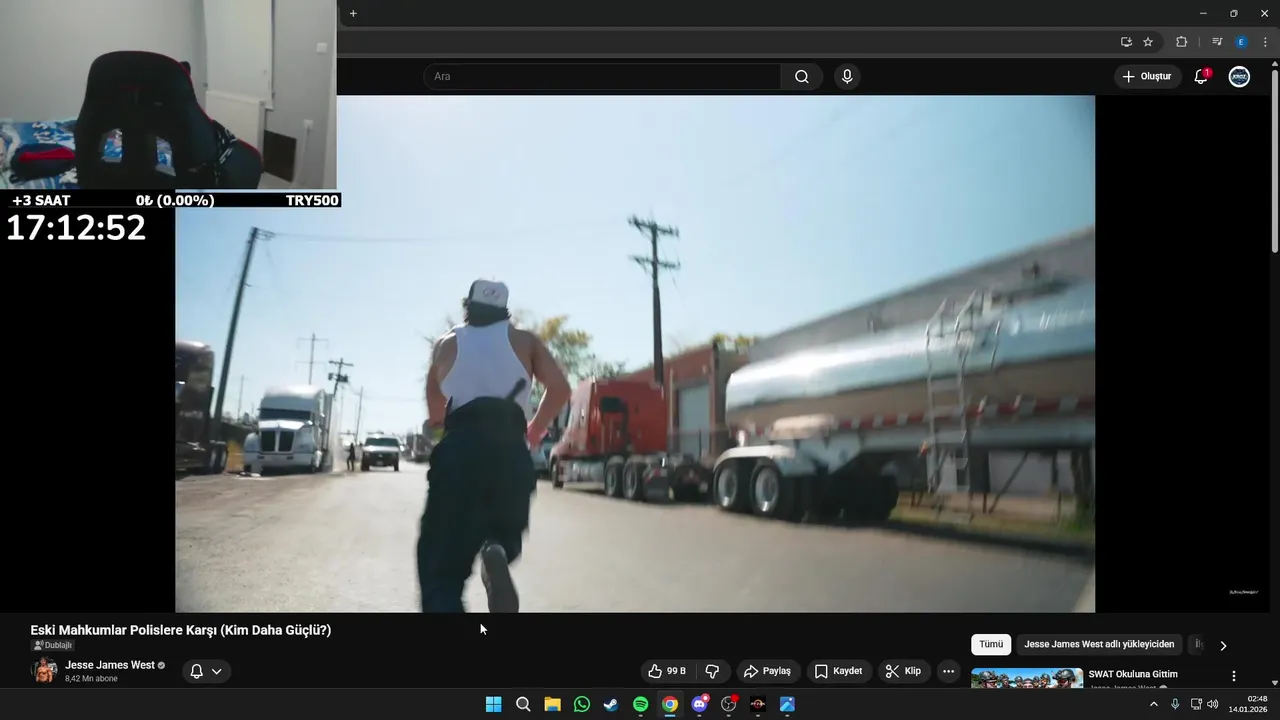This screenshot has width=1280, height=720.
Task: Open the network status tray icon
Action: tap(1196, 704)
